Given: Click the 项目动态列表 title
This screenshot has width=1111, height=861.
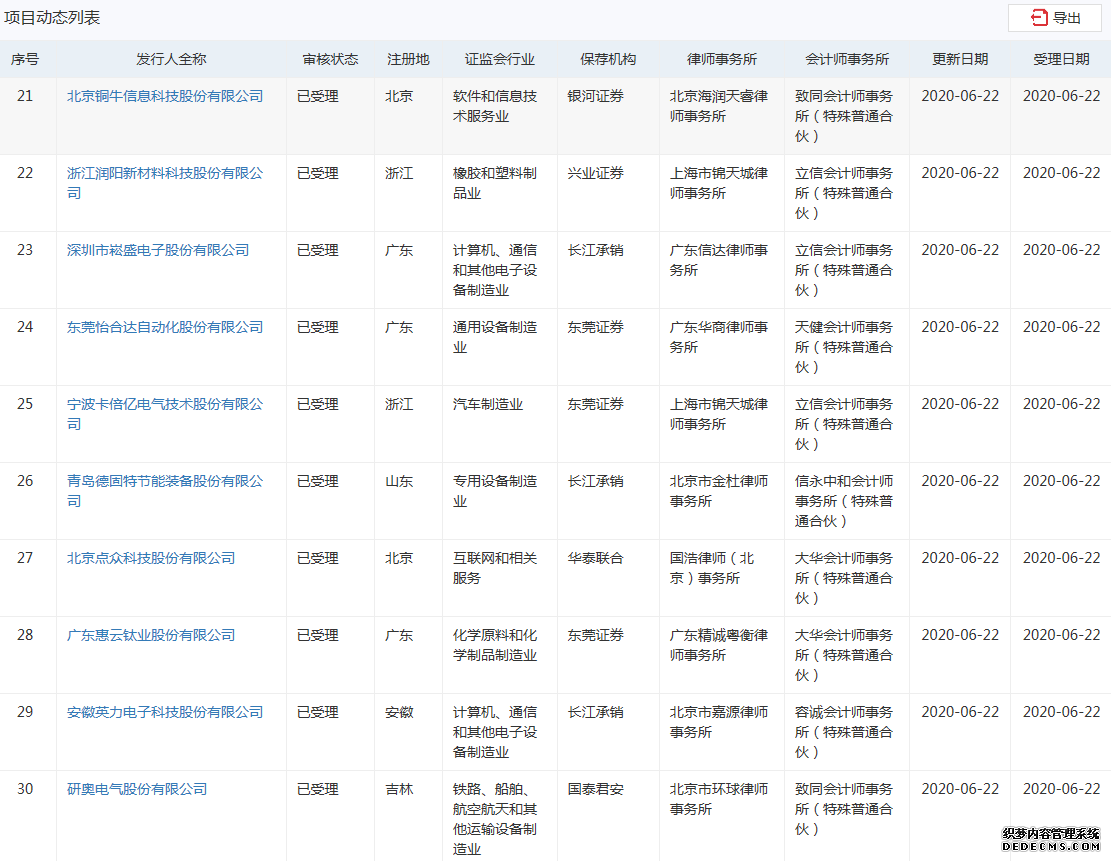Looking at the screenshot, I should click(52, 17).
